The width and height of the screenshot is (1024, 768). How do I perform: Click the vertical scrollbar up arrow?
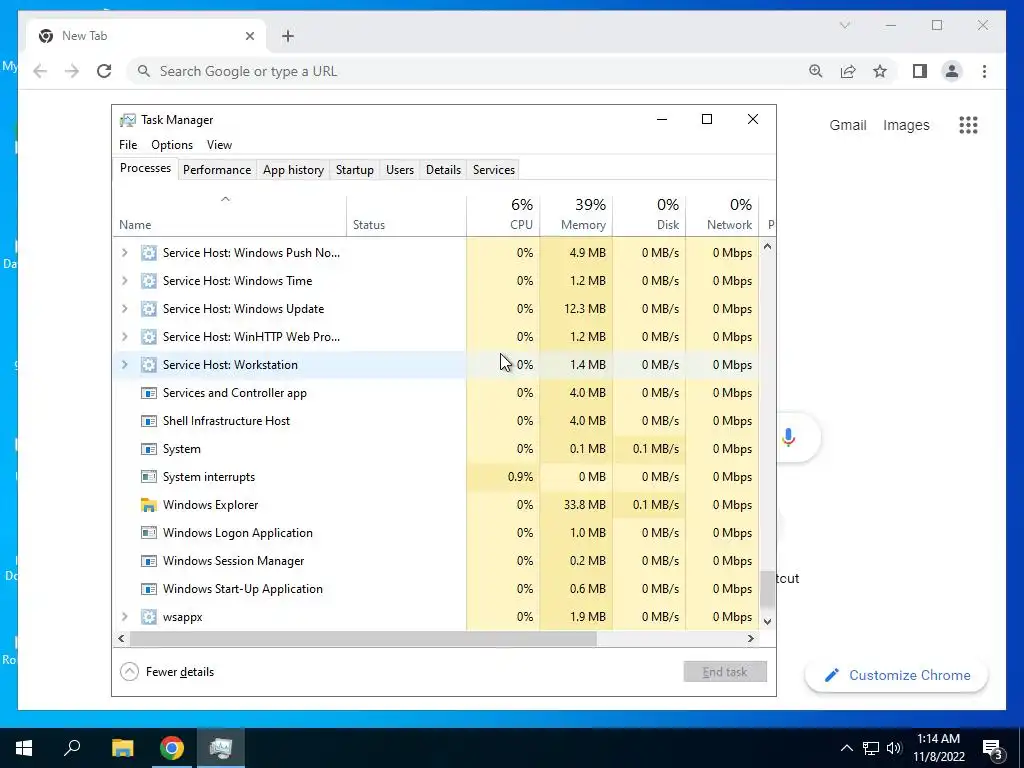[x=767, y=247]
